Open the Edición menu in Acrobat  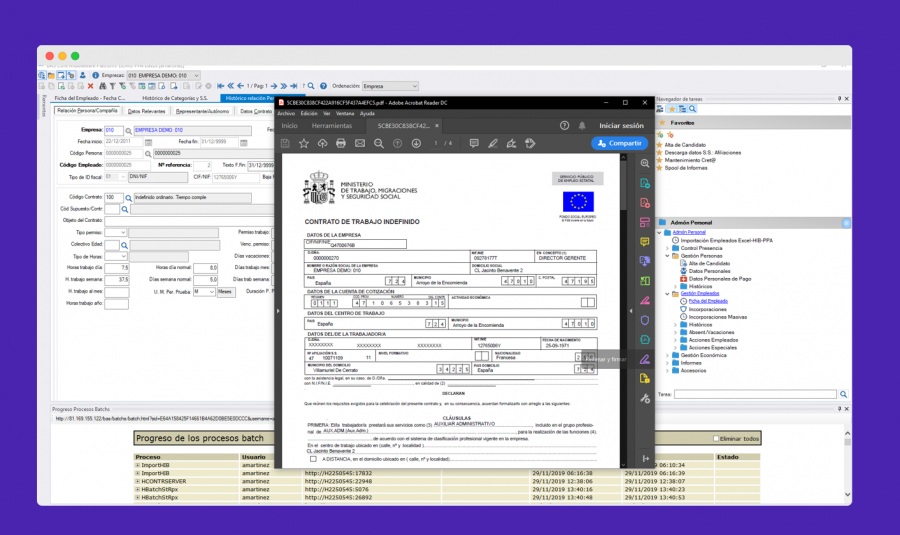[309, 114]
